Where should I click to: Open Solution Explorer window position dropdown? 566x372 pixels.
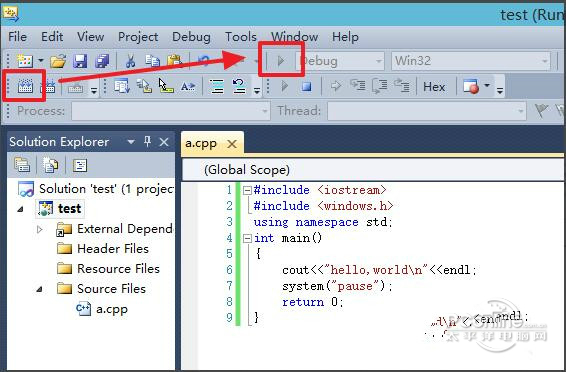click(131, 142)
